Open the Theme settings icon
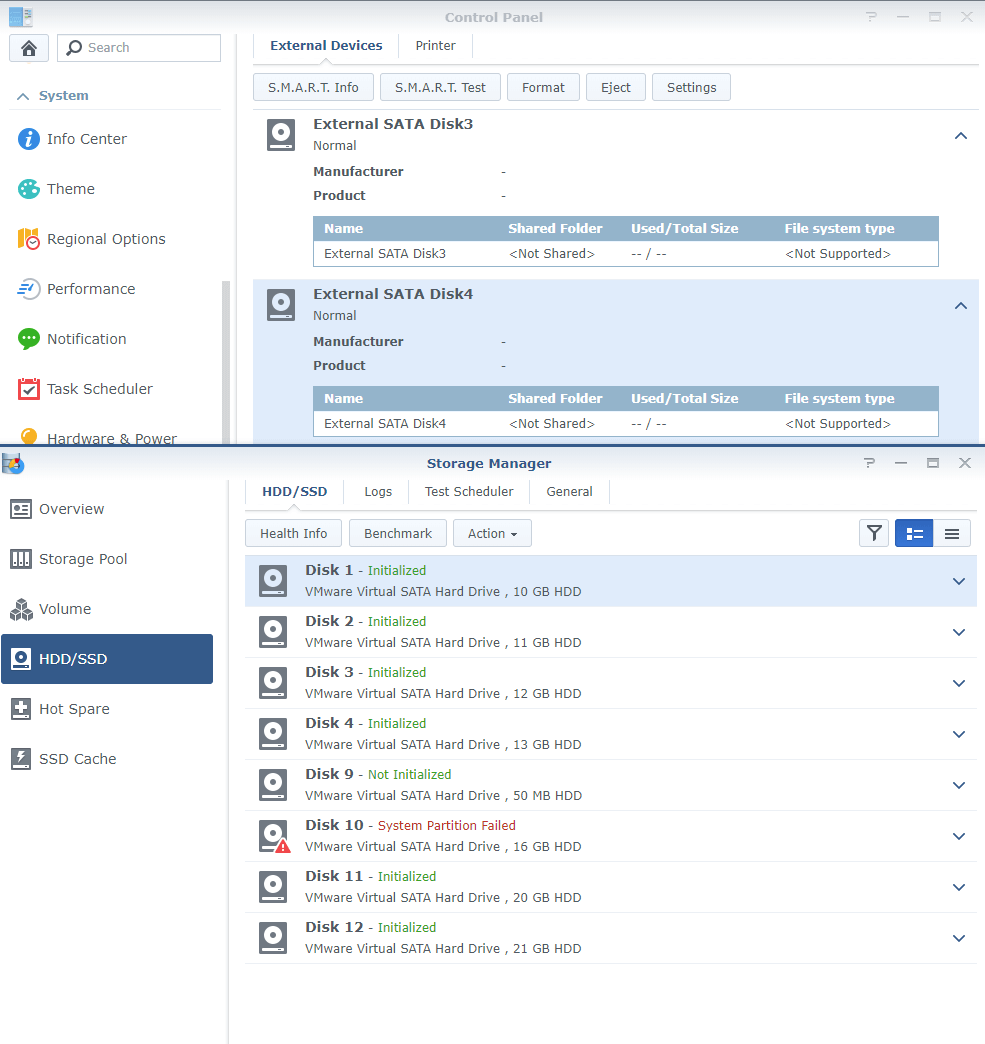 [29, 189]
